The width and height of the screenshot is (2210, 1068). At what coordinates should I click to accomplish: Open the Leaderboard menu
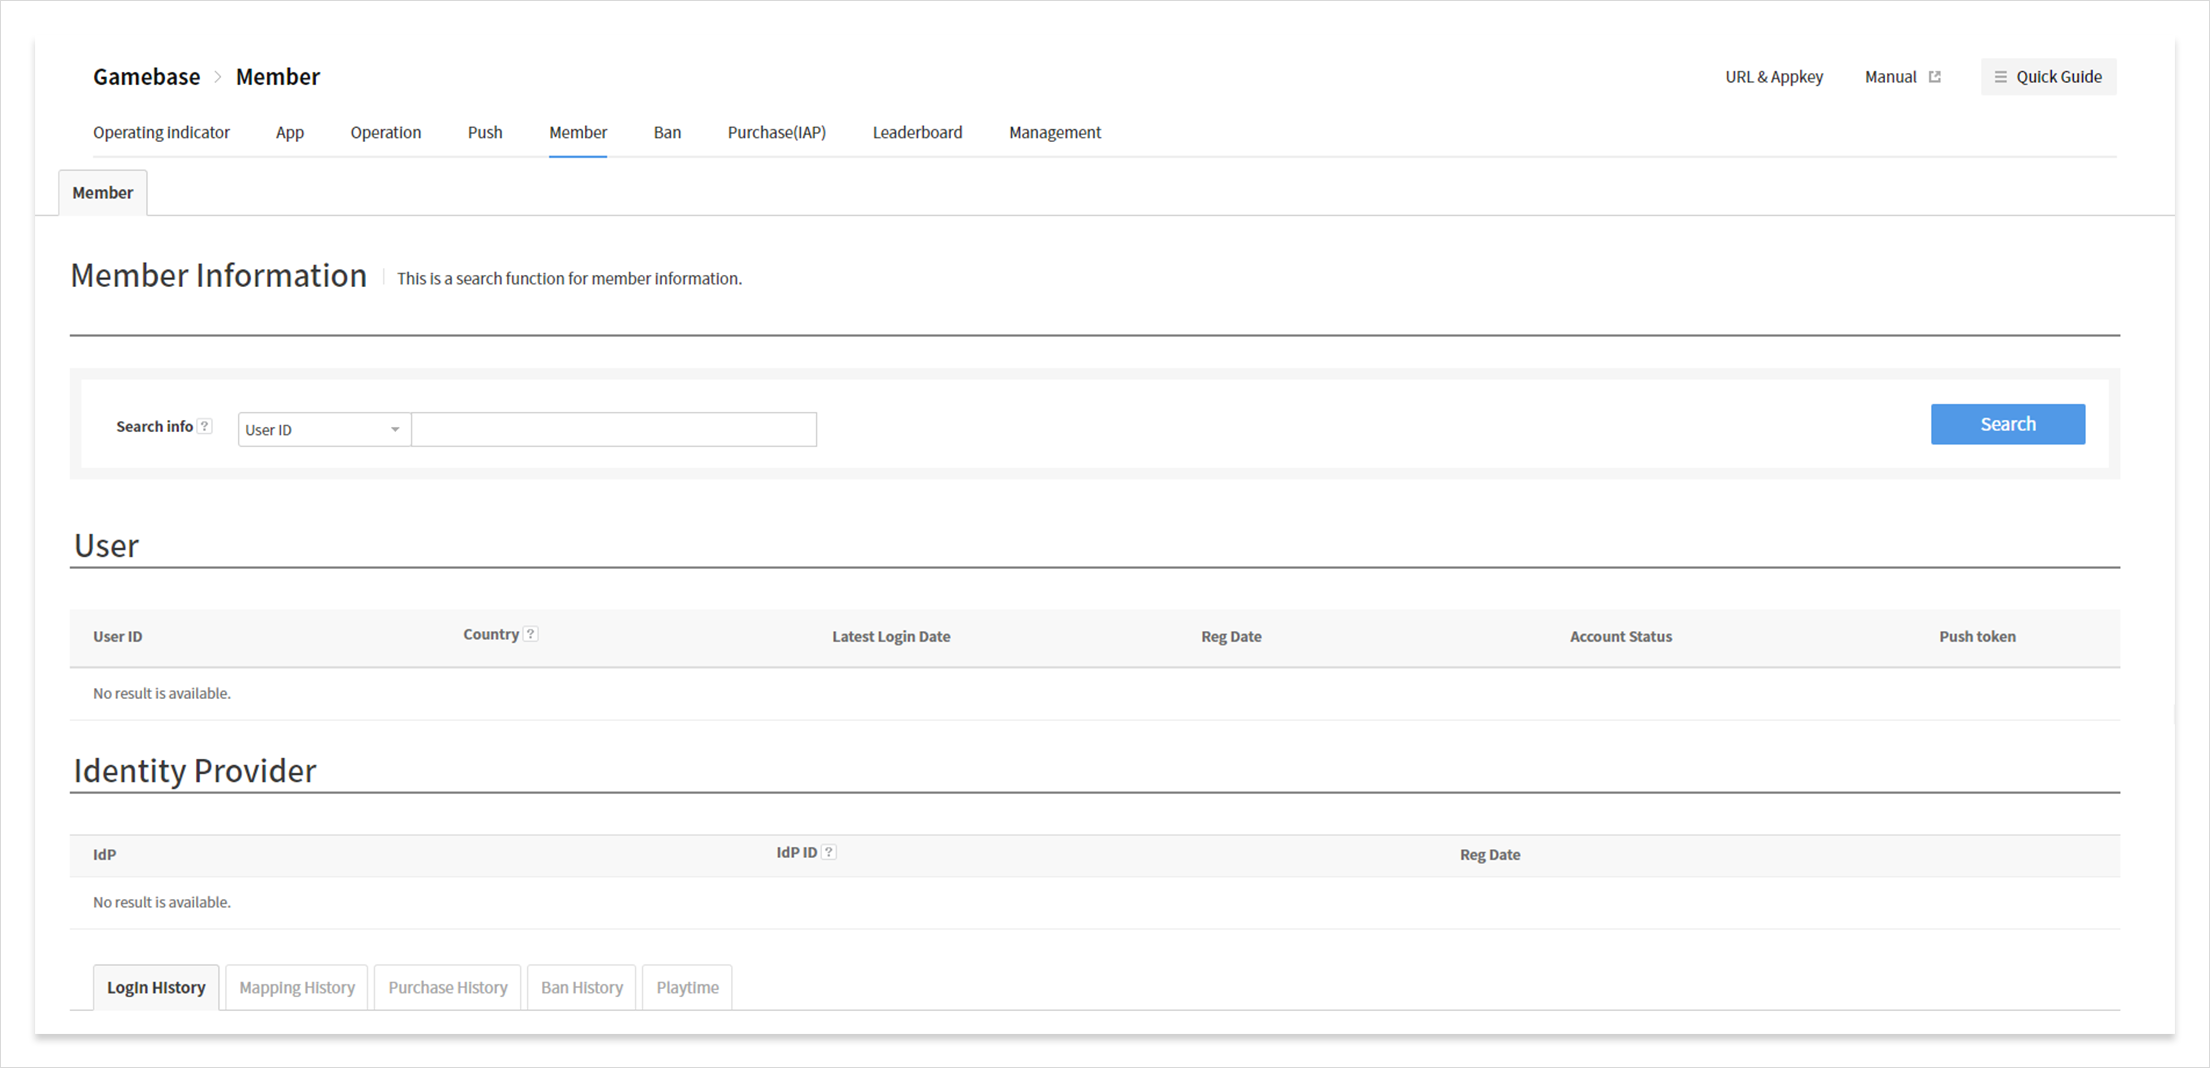pos(918,133)
